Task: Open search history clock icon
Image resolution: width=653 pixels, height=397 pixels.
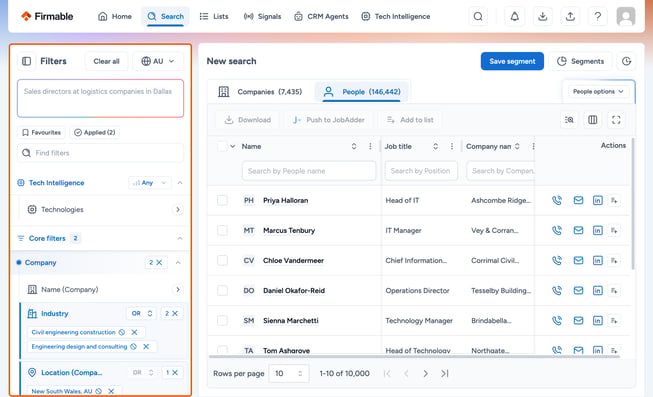Action: [x=626, y=61]
